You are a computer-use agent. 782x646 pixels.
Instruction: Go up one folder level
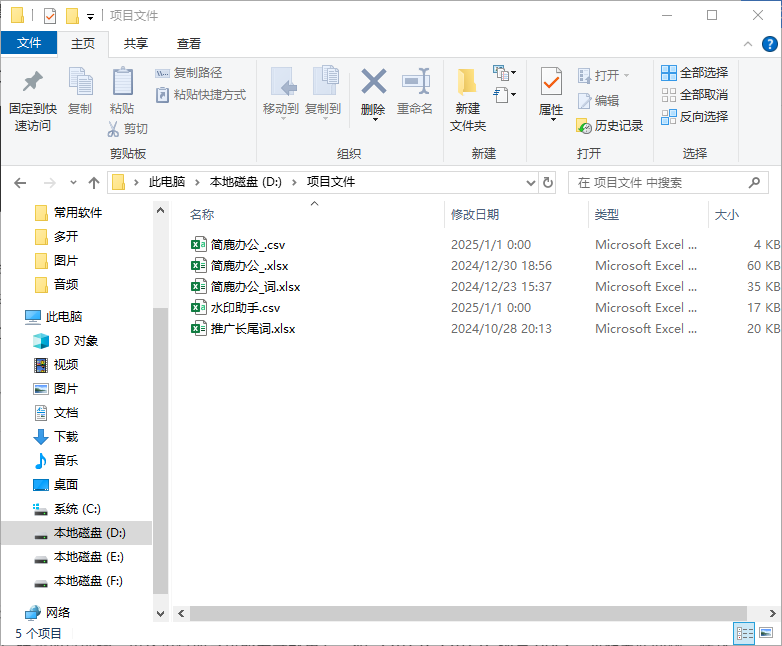pos(94,183)
